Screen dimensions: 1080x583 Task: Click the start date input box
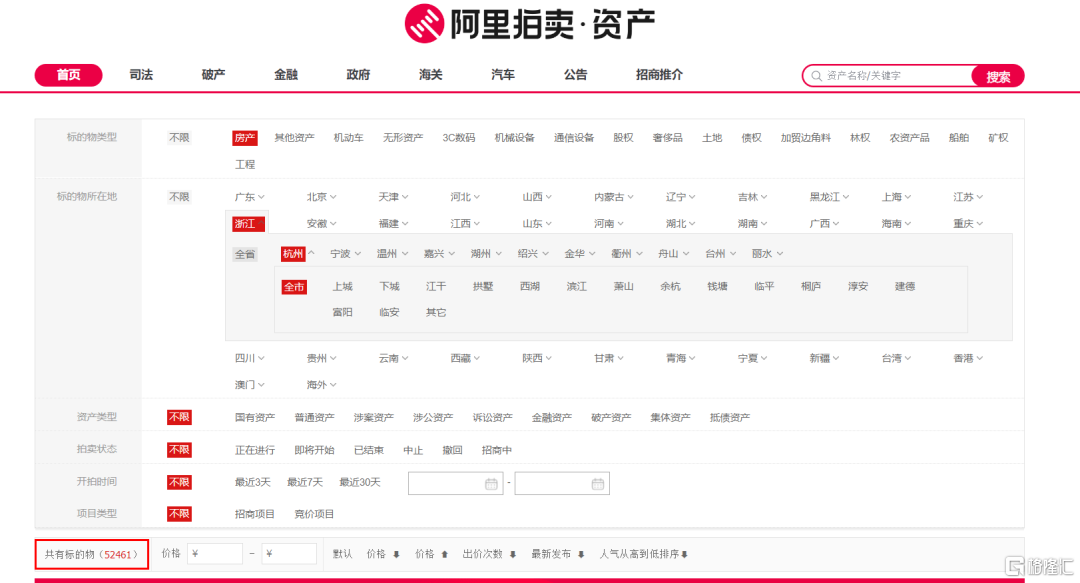click(x=455, y=483)
